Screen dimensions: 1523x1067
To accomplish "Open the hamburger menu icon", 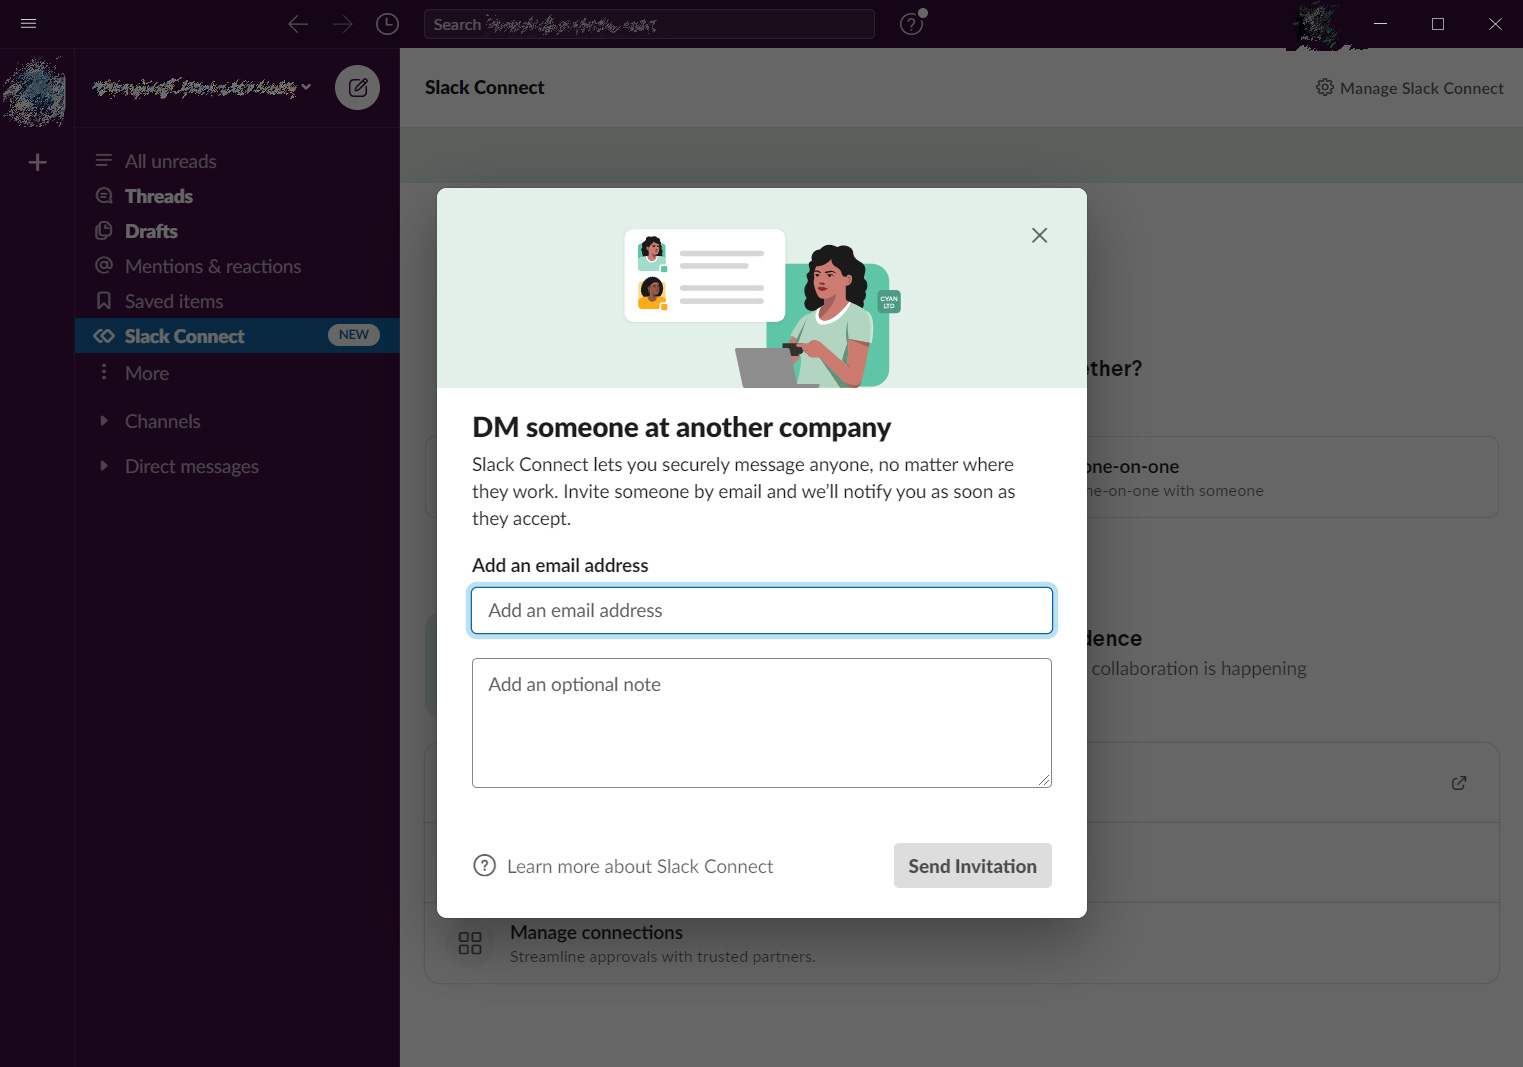I will pyautogui.click(x=28, y=24).
